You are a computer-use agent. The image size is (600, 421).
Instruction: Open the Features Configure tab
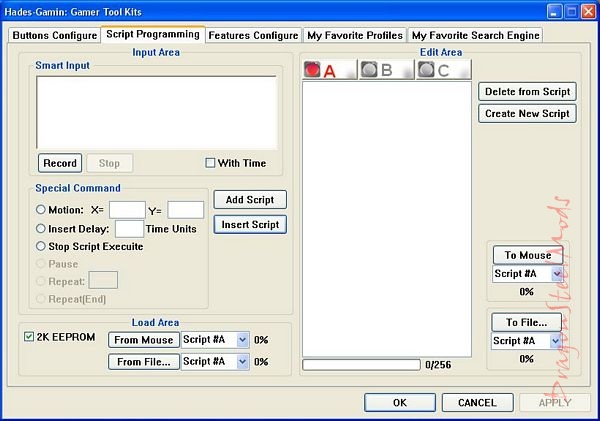[253, 35]
